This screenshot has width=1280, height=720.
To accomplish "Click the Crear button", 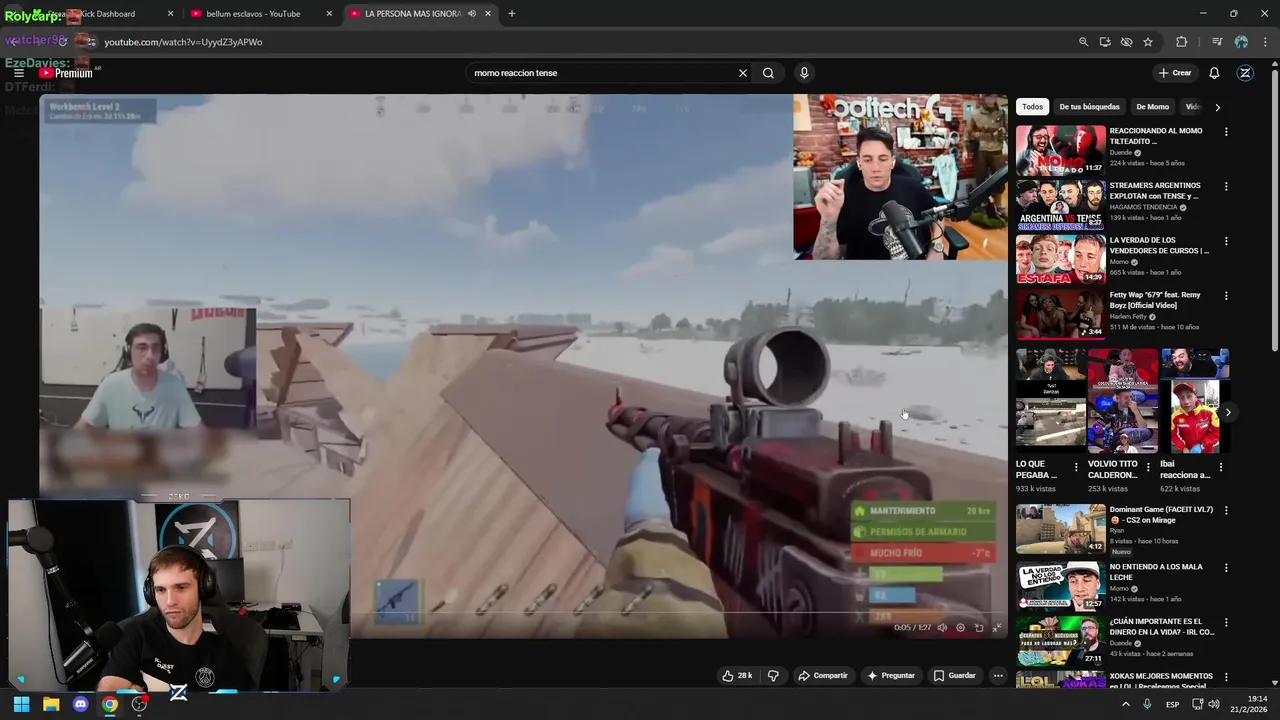I will [x=1175, y=73].
